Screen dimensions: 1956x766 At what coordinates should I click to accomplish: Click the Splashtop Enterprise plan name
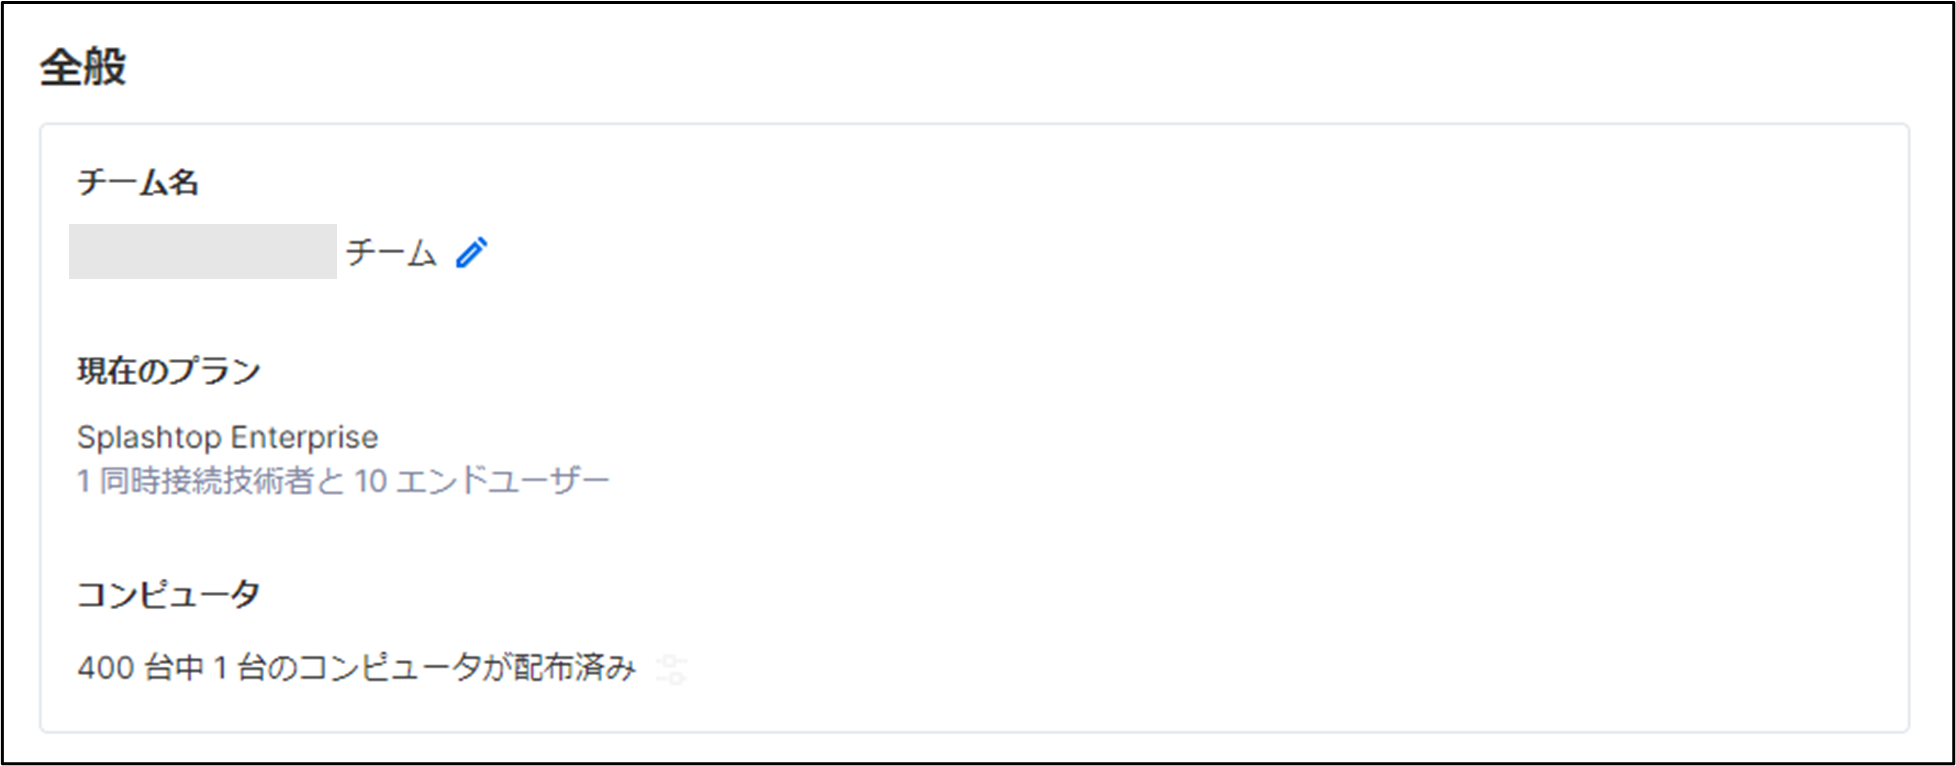click(227, 437)
